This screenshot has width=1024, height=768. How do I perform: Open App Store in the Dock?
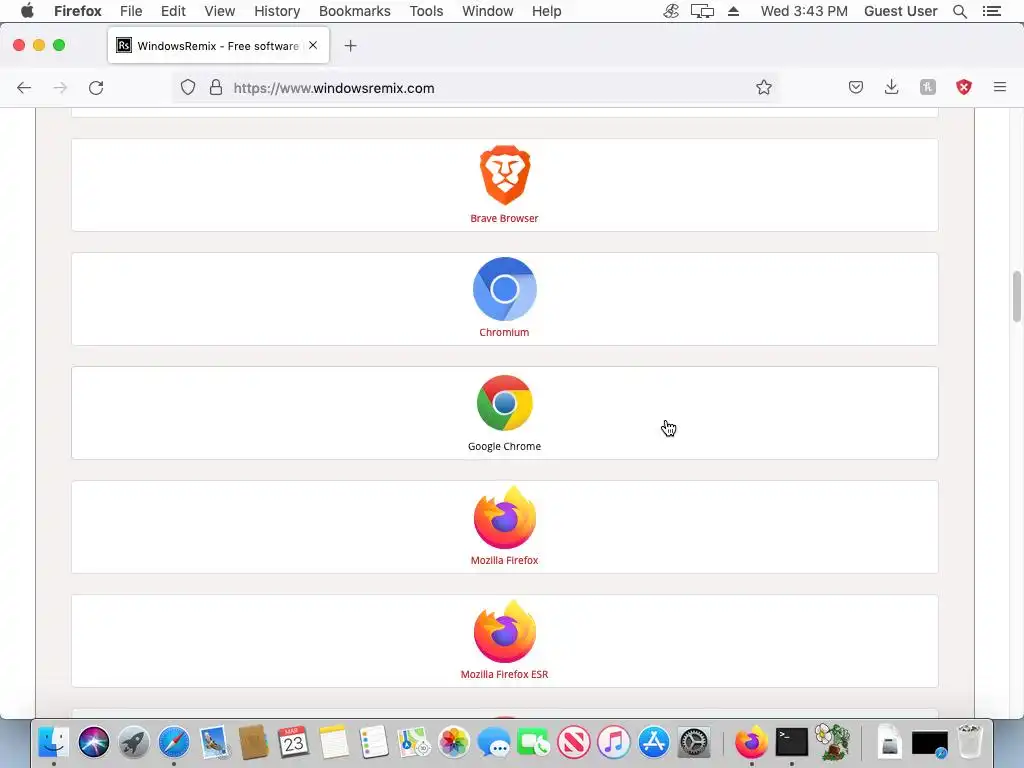click(x=654, y=743)
